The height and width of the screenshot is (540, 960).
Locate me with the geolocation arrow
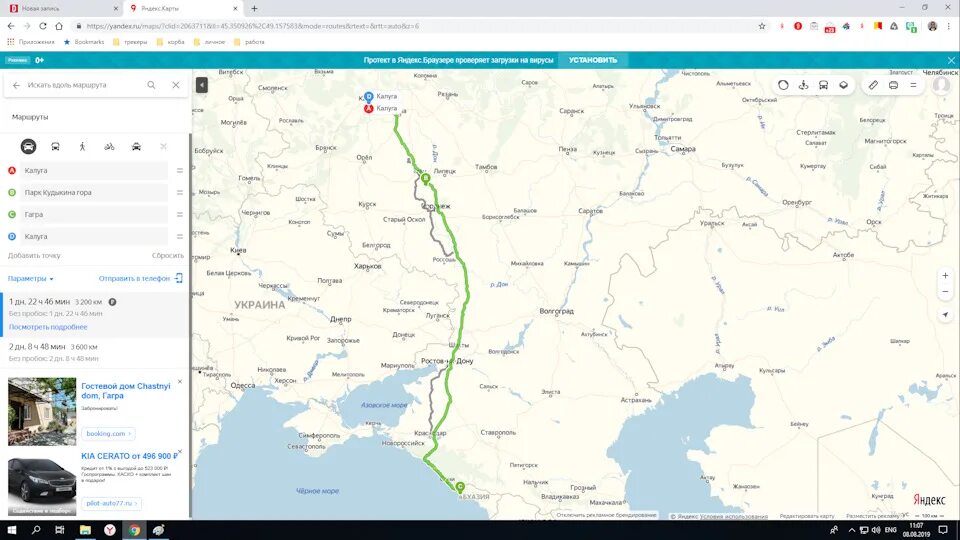click(945, 314)
